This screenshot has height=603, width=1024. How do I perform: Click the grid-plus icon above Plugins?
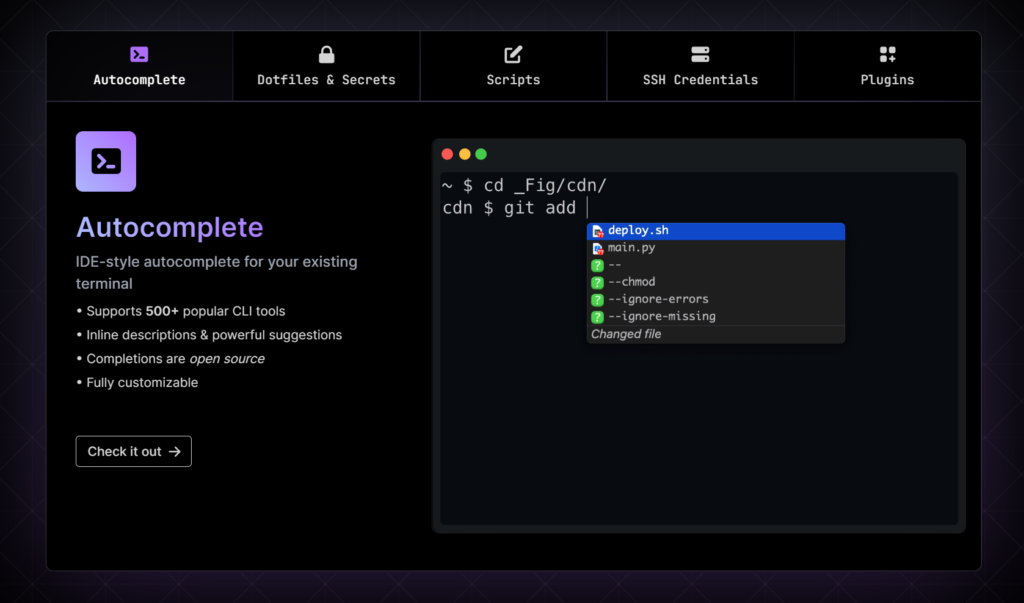point(887,55)
